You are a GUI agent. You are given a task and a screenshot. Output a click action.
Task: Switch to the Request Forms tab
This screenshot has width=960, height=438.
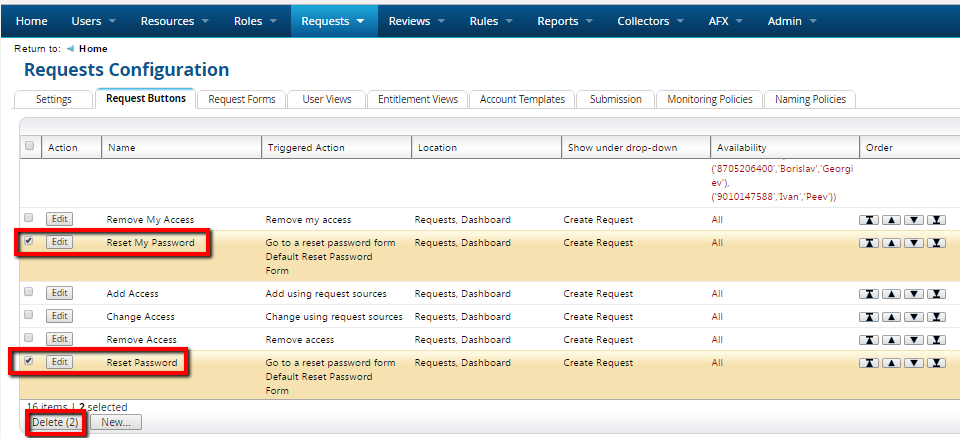point(242,99)
